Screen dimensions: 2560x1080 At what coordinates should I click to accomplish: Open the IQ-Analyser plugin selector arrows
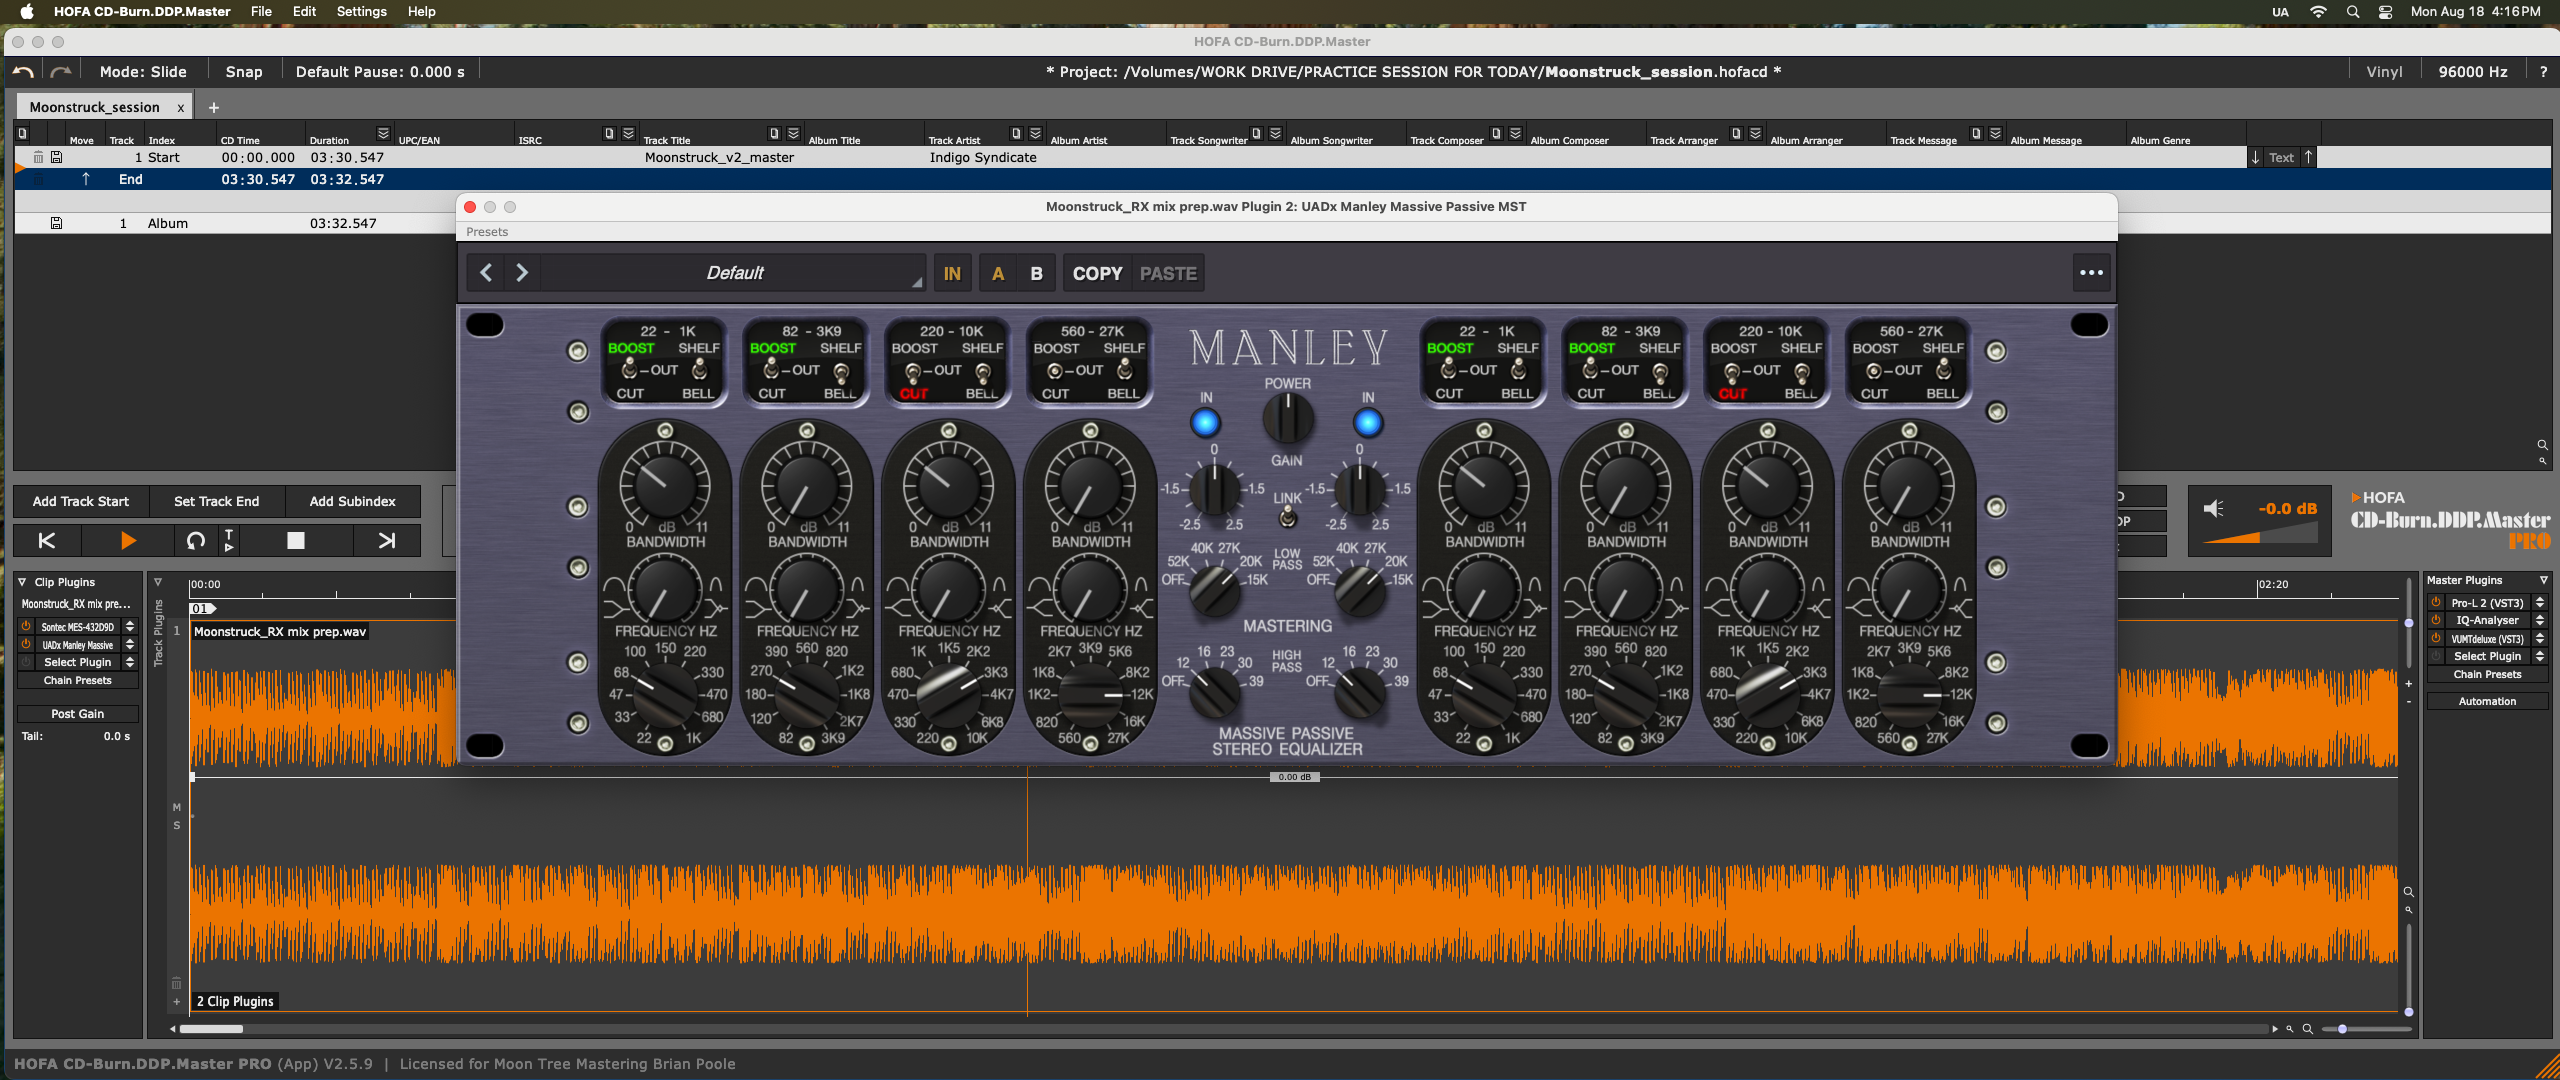click(x=2540, y=620)
